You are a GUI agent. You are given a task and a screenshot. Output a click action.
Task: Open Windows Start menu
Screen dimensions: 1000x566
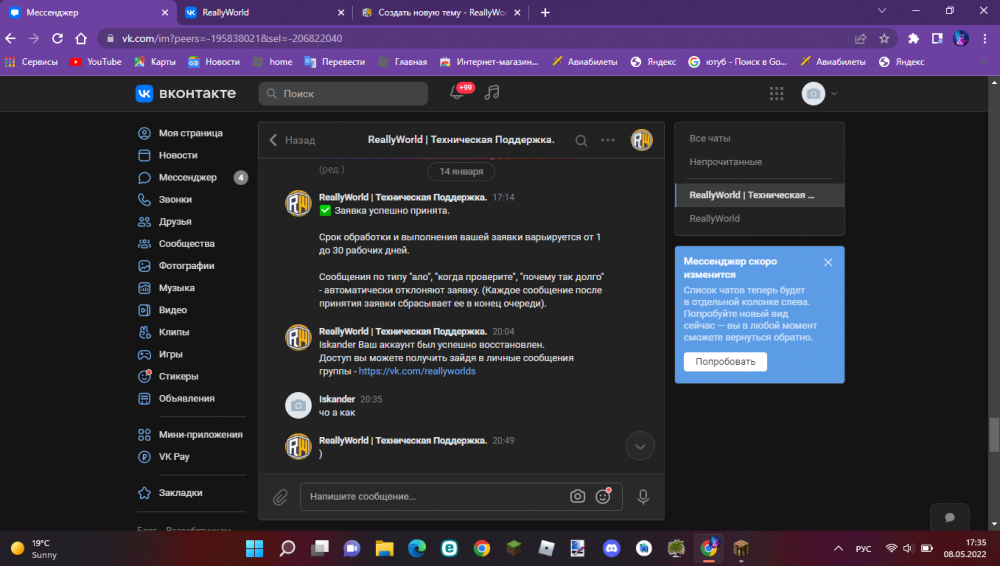point(254,548)
